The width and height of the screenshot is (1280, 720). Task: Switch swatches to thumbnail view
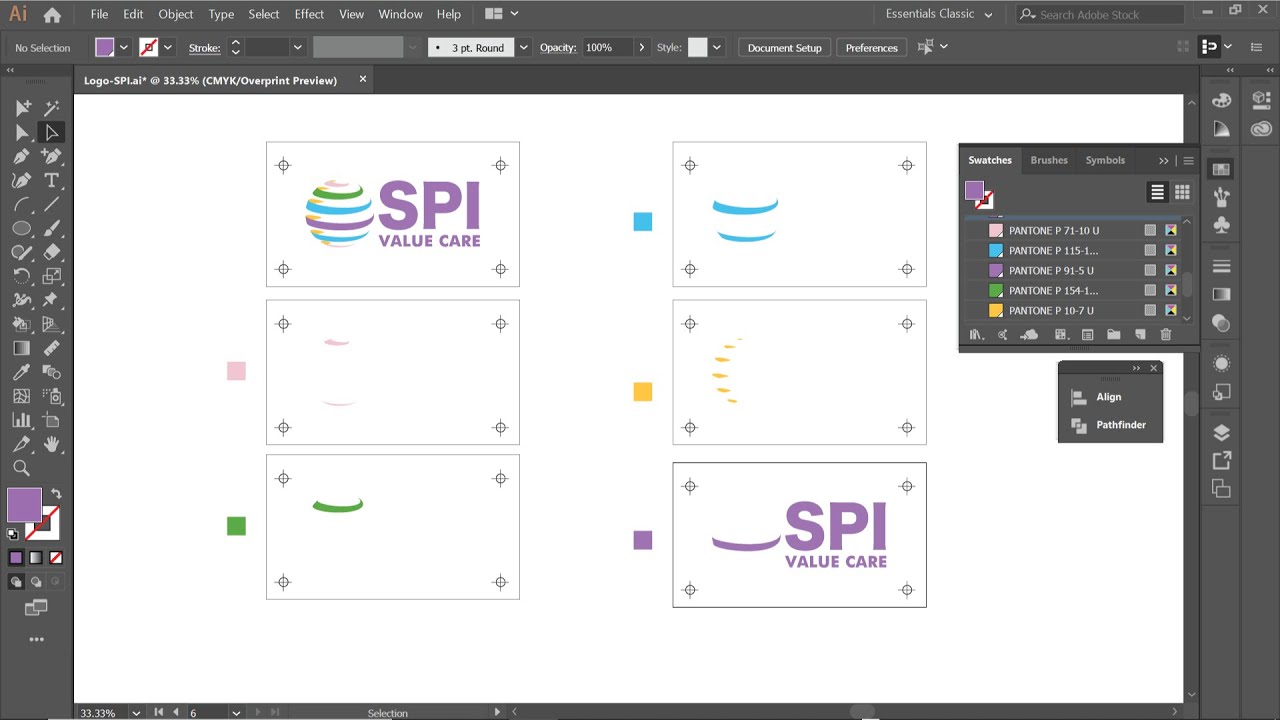pyautogui.click(x=1182, y=192)
